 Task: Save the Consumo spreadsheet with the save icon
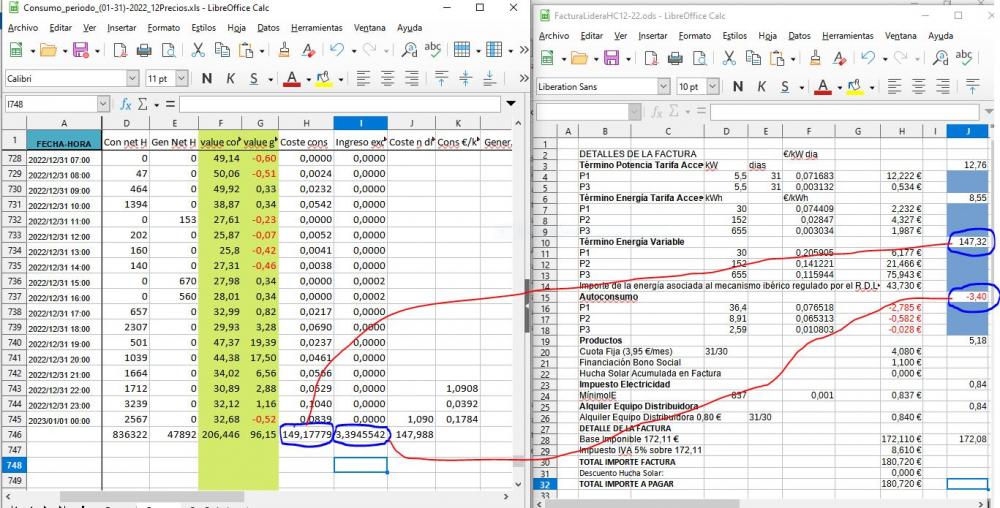[x=80, y=50]
